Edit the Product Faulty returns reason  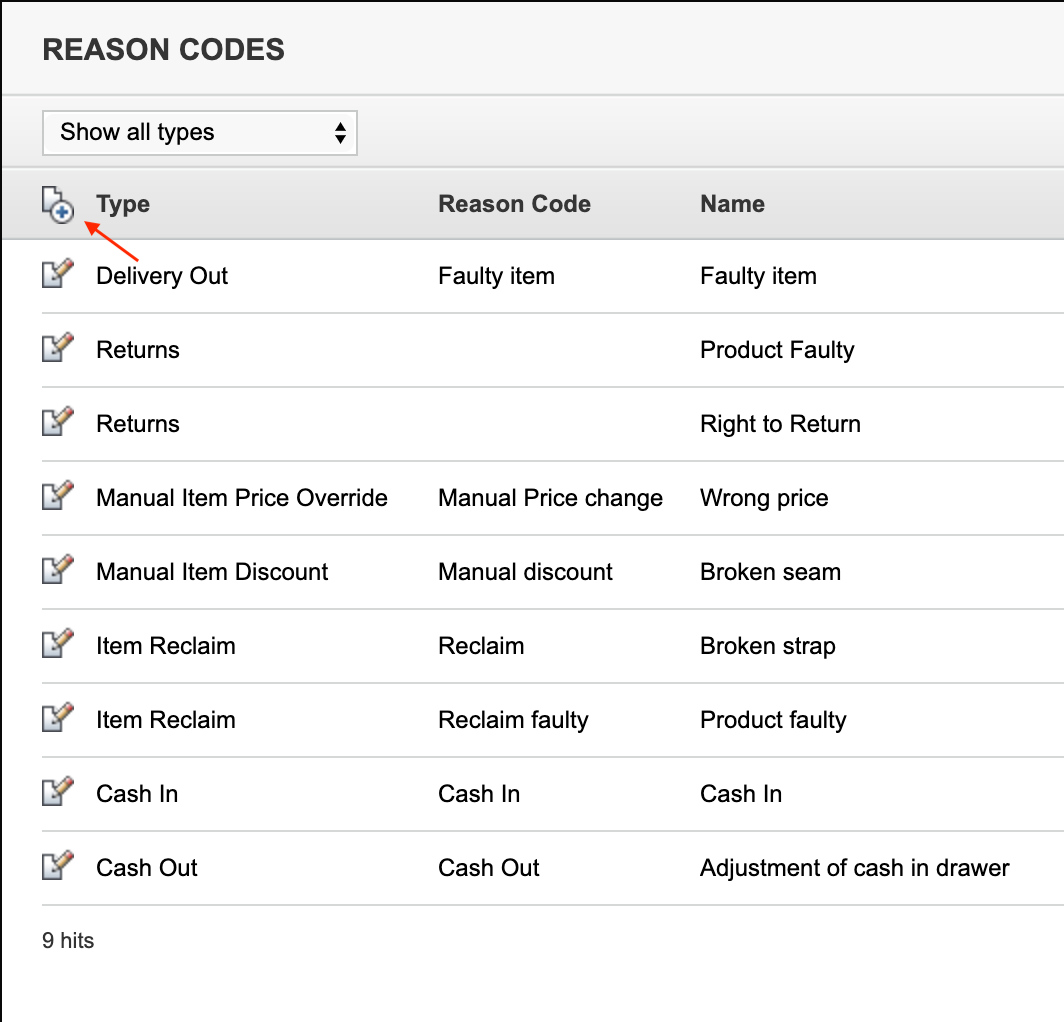58,347
